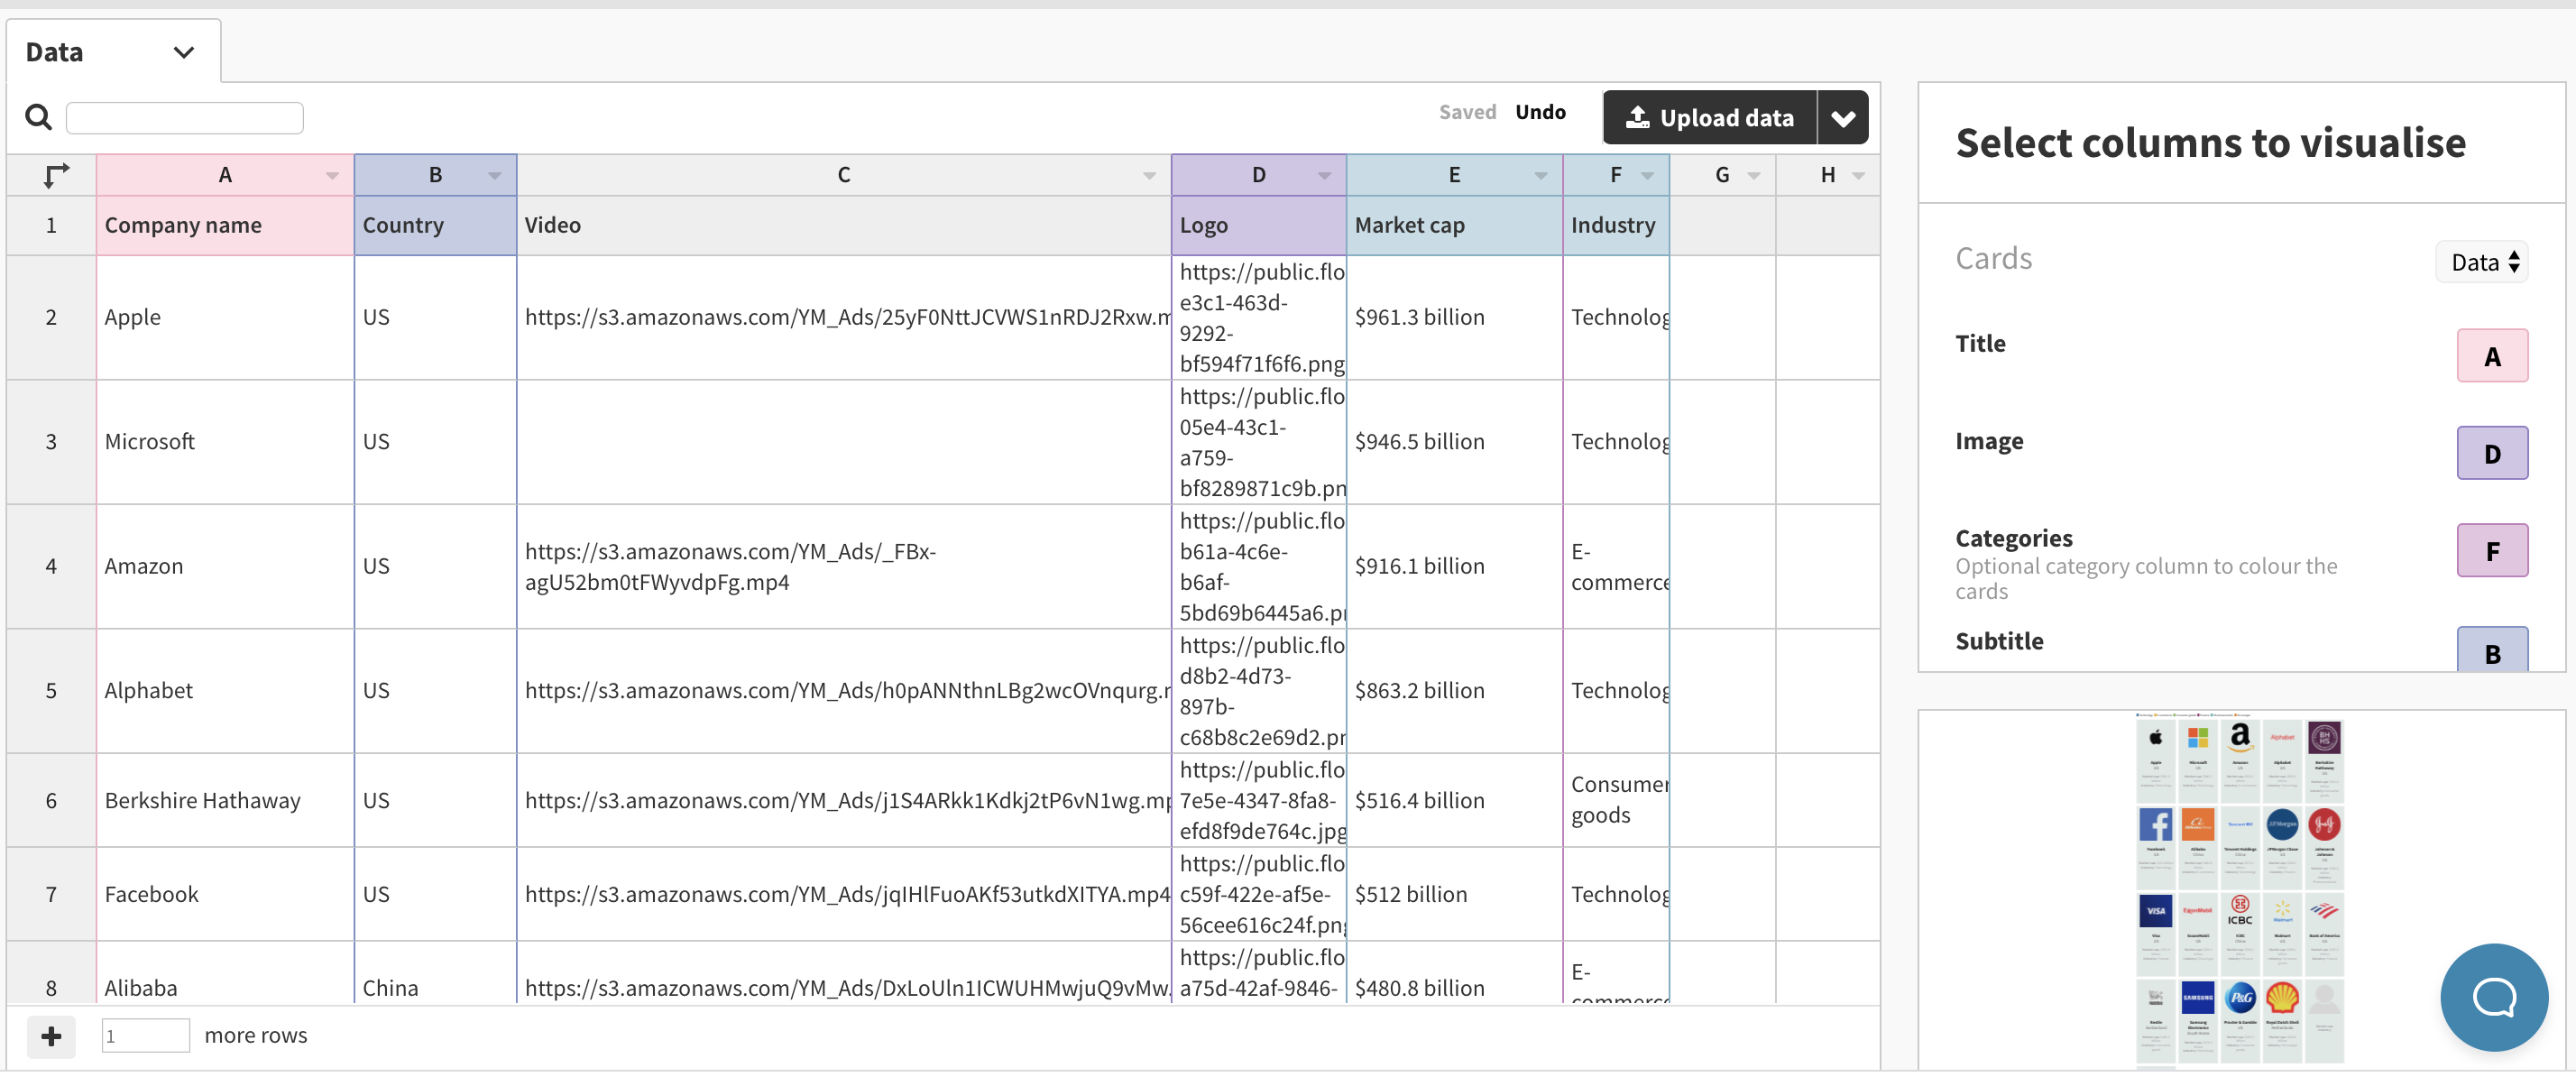The width and height of the screenshot is (2576, 1077).
Task: Select the Industry header cell
Action: point(1616,226)
